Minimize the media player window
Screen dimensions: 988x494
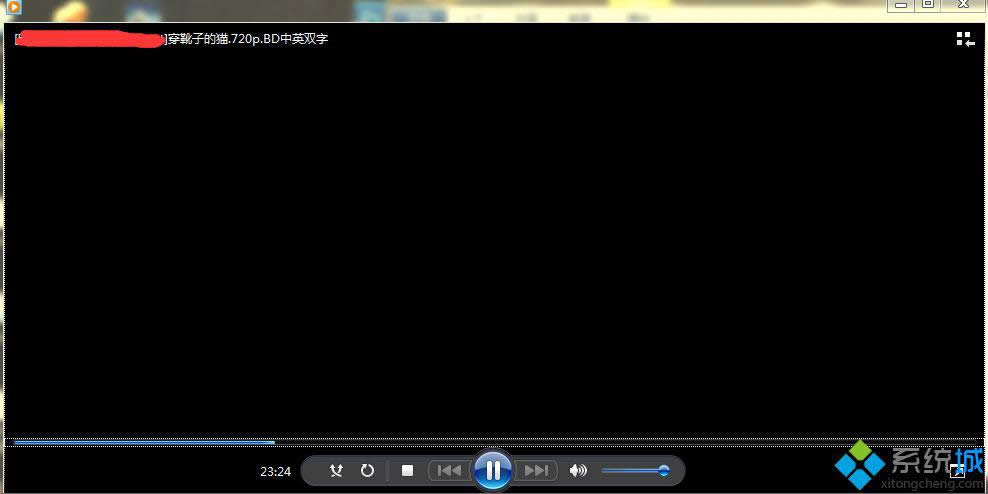click(901, 5)
